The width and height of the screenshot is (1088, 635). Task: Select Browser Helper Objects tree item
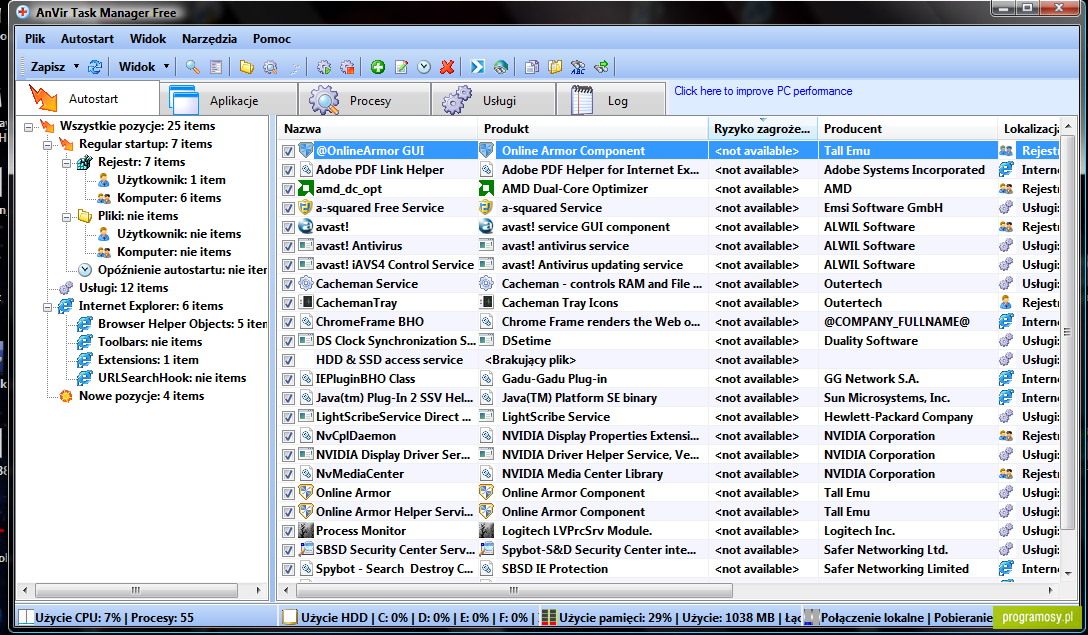point(182,324)
